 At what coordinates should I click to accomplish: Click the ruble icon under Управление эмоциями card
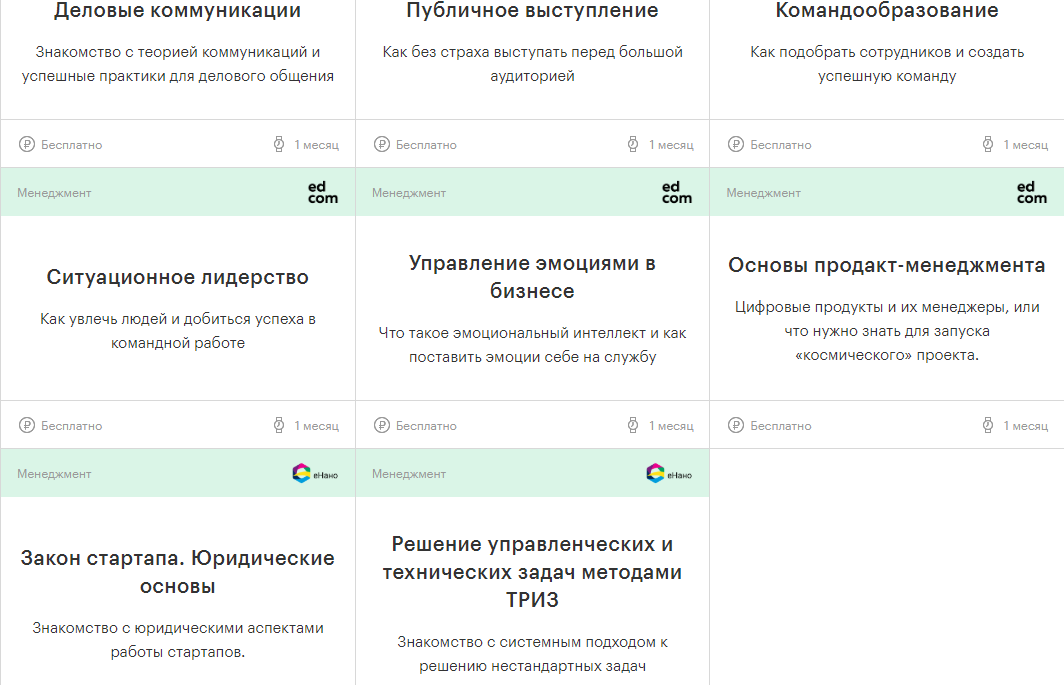coord(381,426)
